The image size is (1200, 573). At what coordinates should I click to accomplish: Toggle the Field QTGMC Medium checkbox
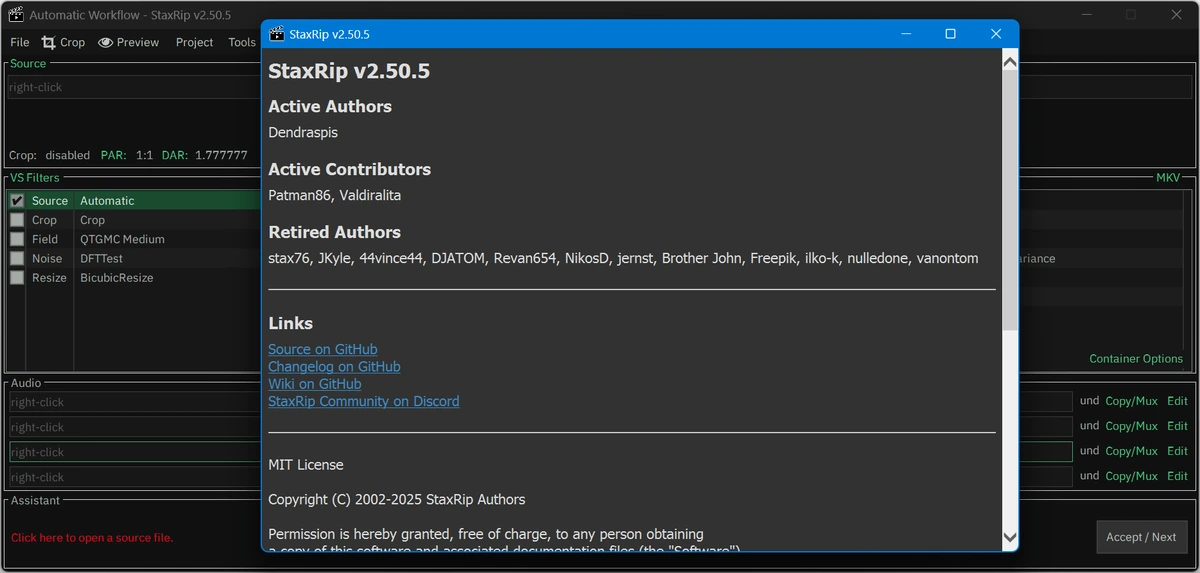[17, 239]
